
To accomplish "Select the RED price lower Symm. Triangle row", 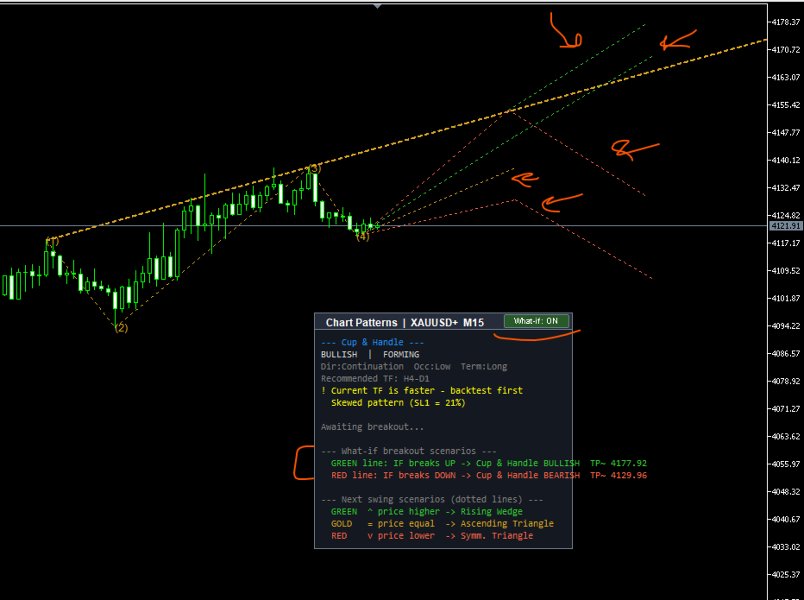I will 432,536.
